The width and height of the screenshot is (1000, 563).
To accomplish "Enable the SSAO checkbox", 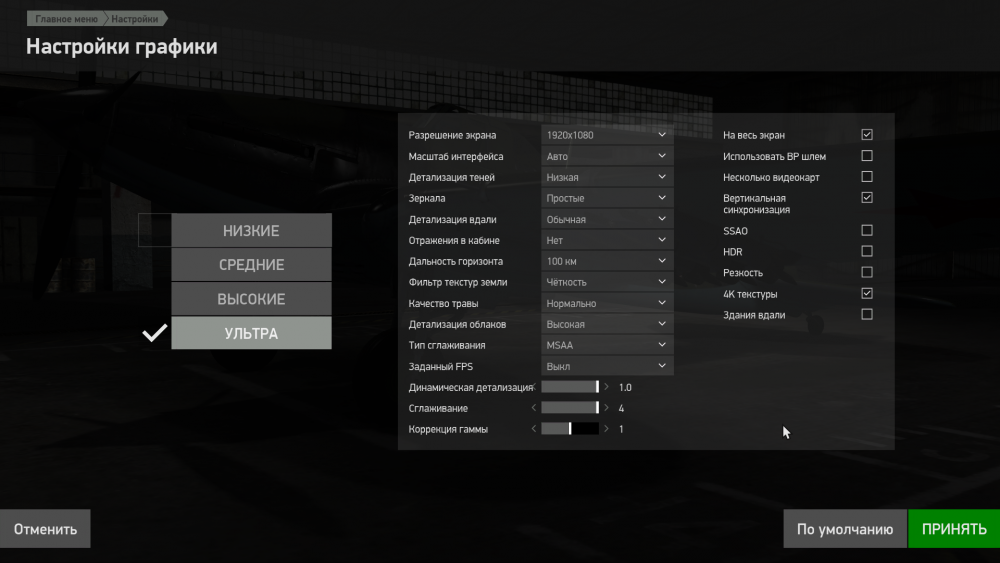I will 867,230.
